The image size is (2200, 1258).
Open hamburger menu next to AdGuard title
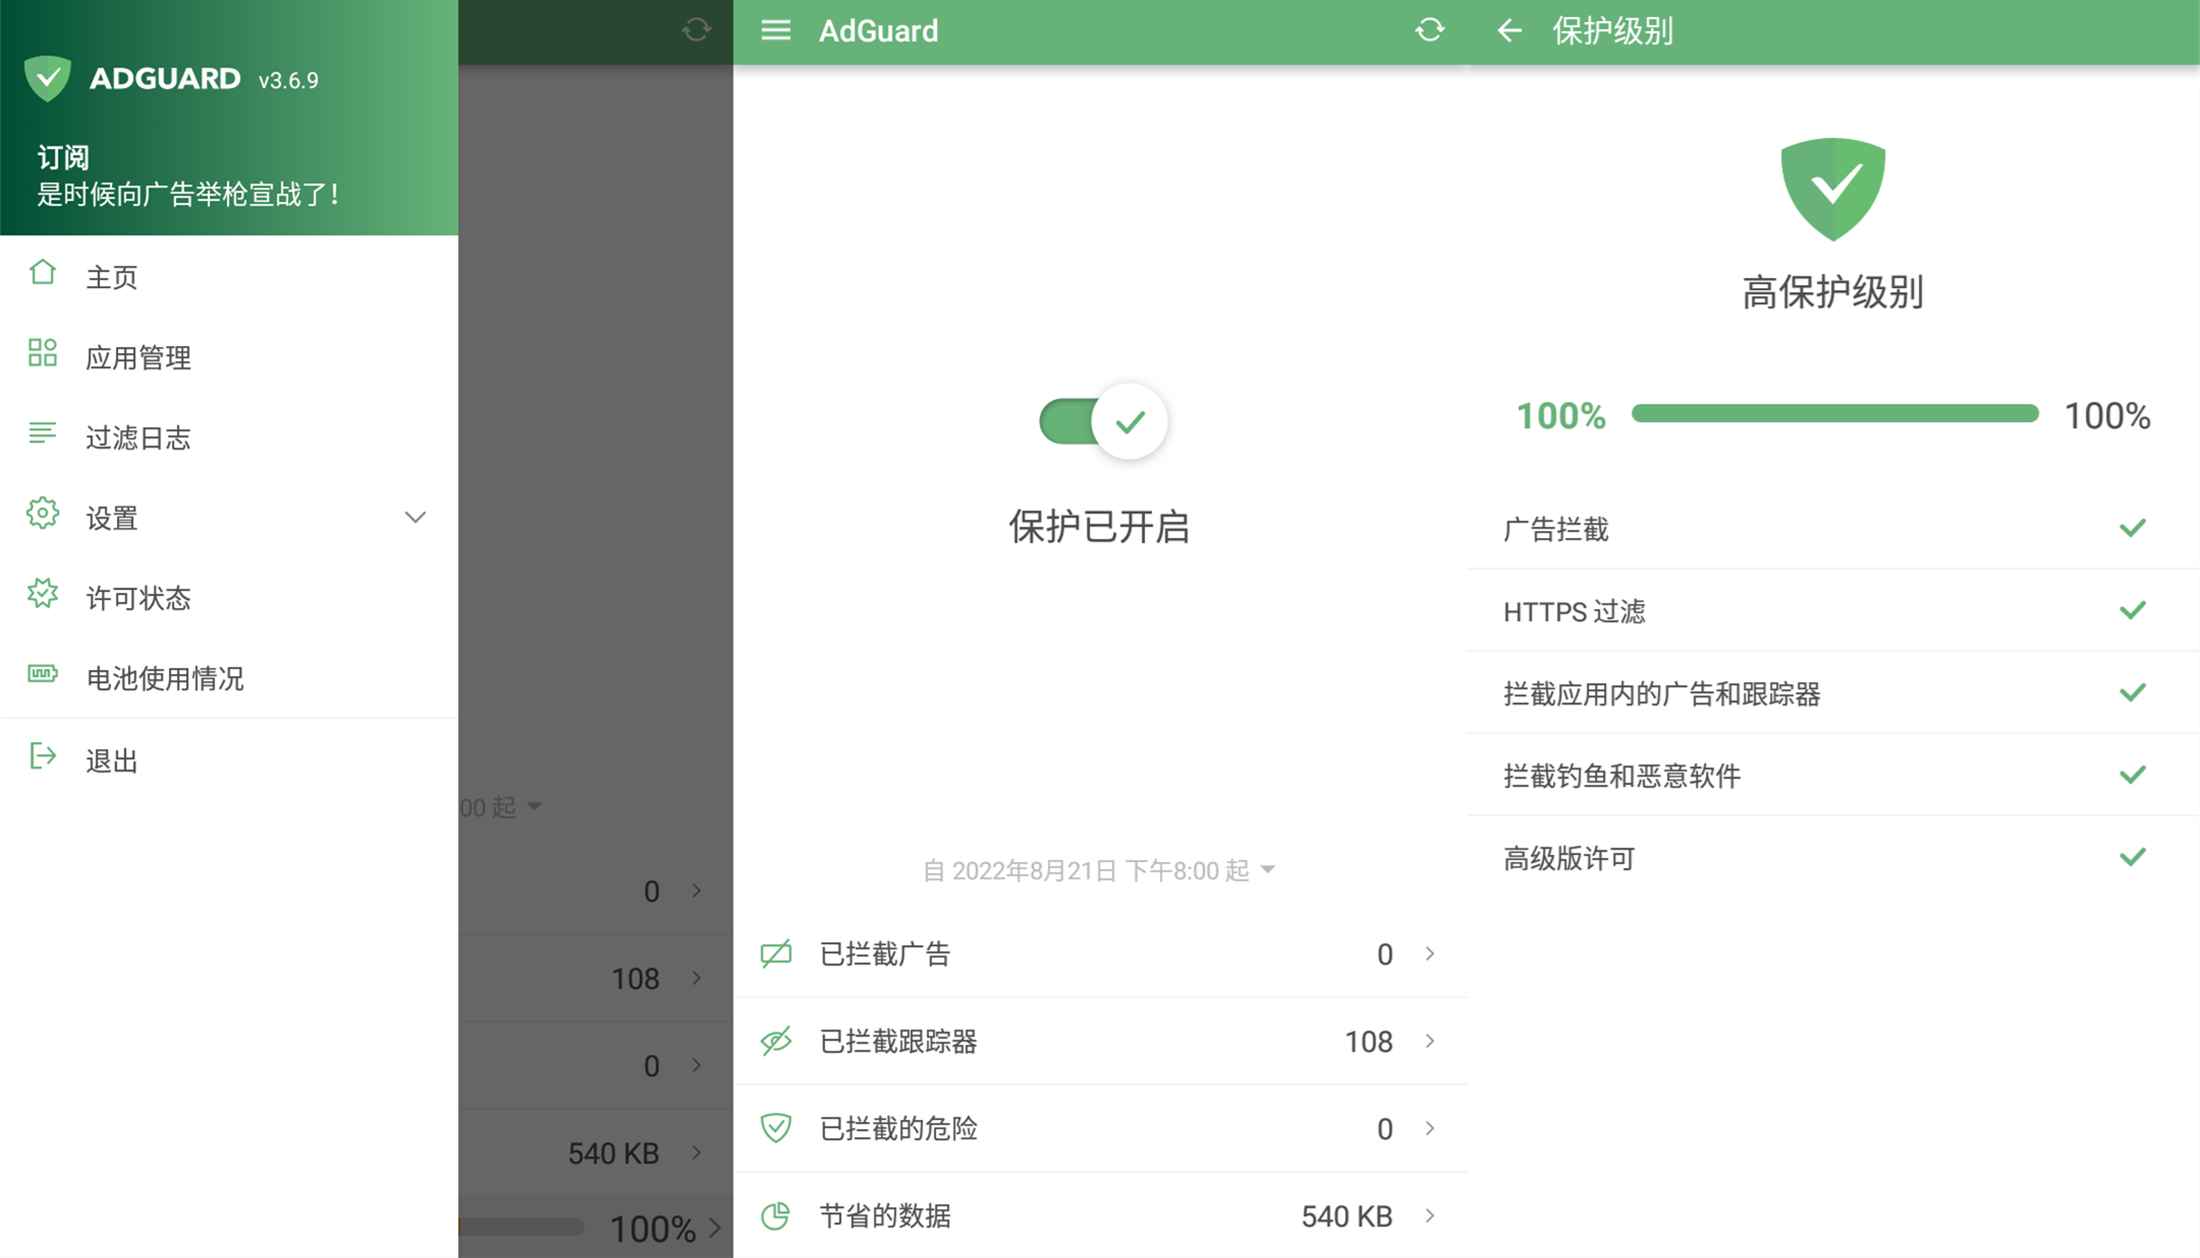pyautogui.click(x=776, y=31)
